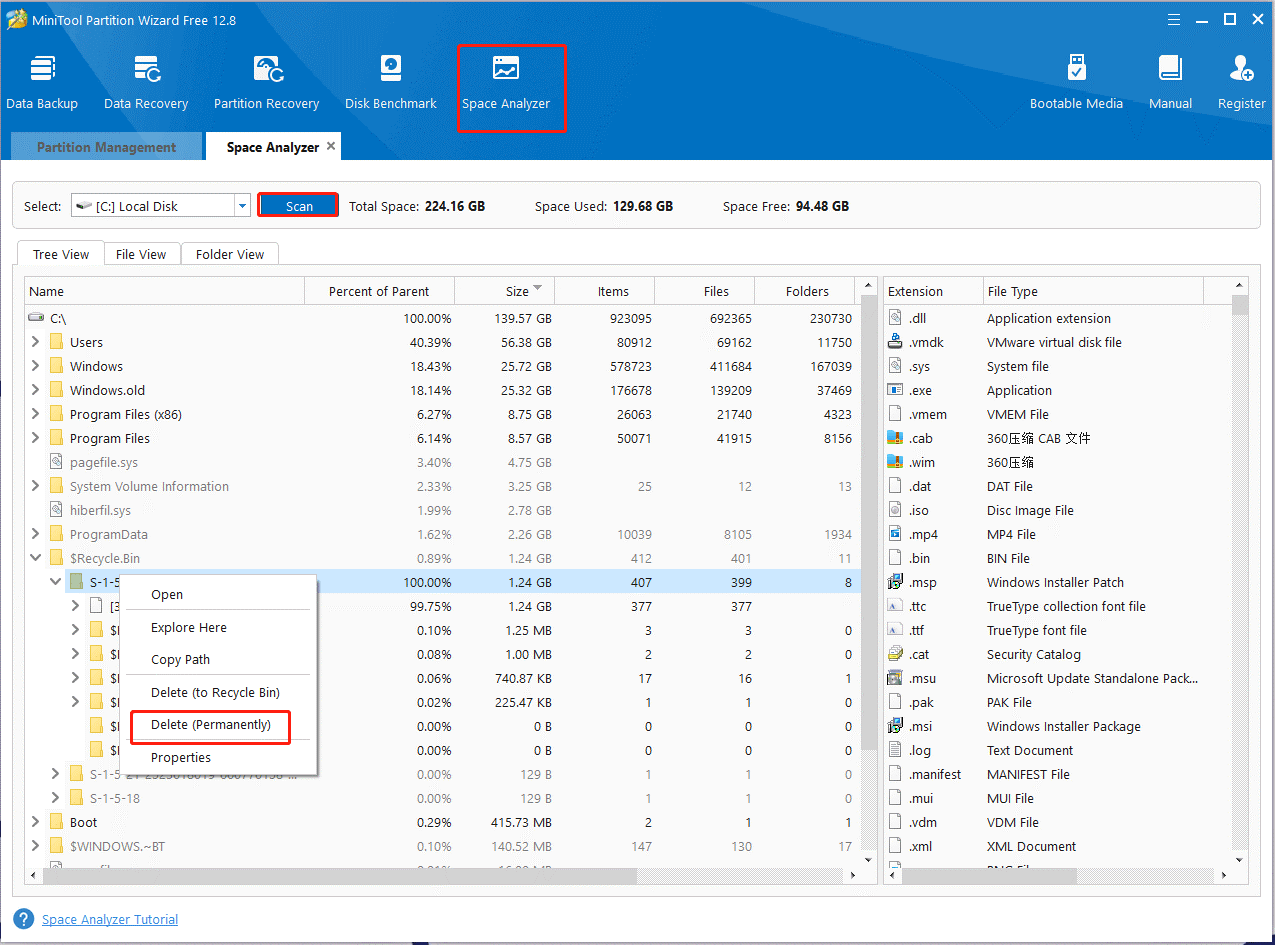Open the Manual

pos(1170,82)
